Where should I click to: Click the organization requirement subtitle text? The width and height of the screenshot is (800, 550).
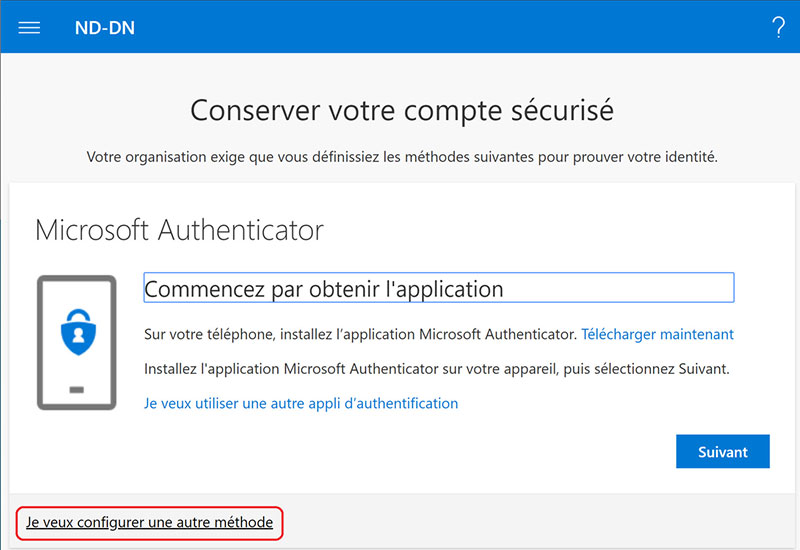point(402,157)
